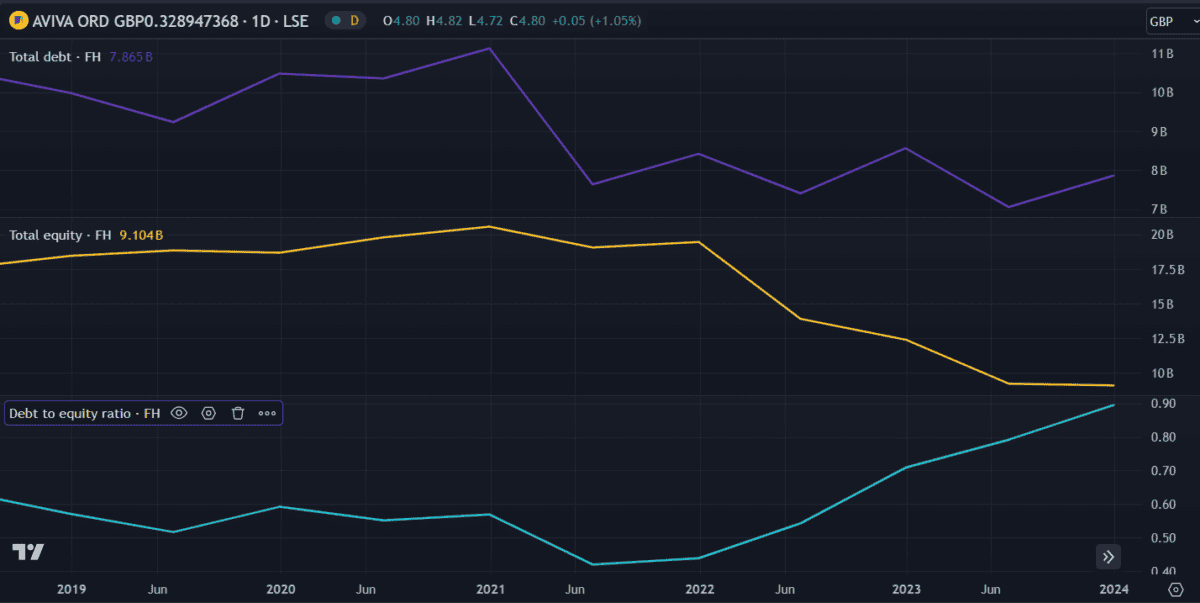This screenshot has width=1200, height=603.
Task: Click the scroll to latest bar arrows
Action: 1108,557
